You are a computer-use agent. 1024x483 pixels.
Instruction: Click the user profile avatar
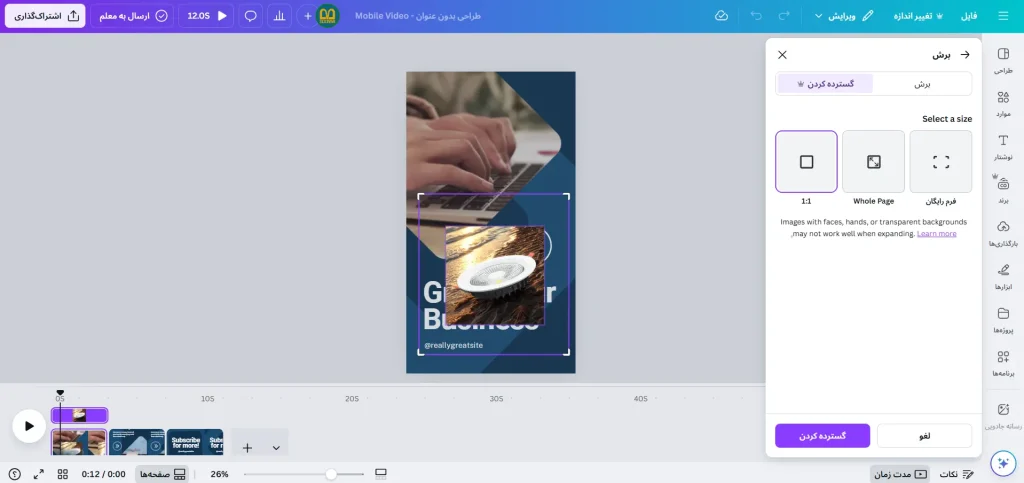[327, 16]
